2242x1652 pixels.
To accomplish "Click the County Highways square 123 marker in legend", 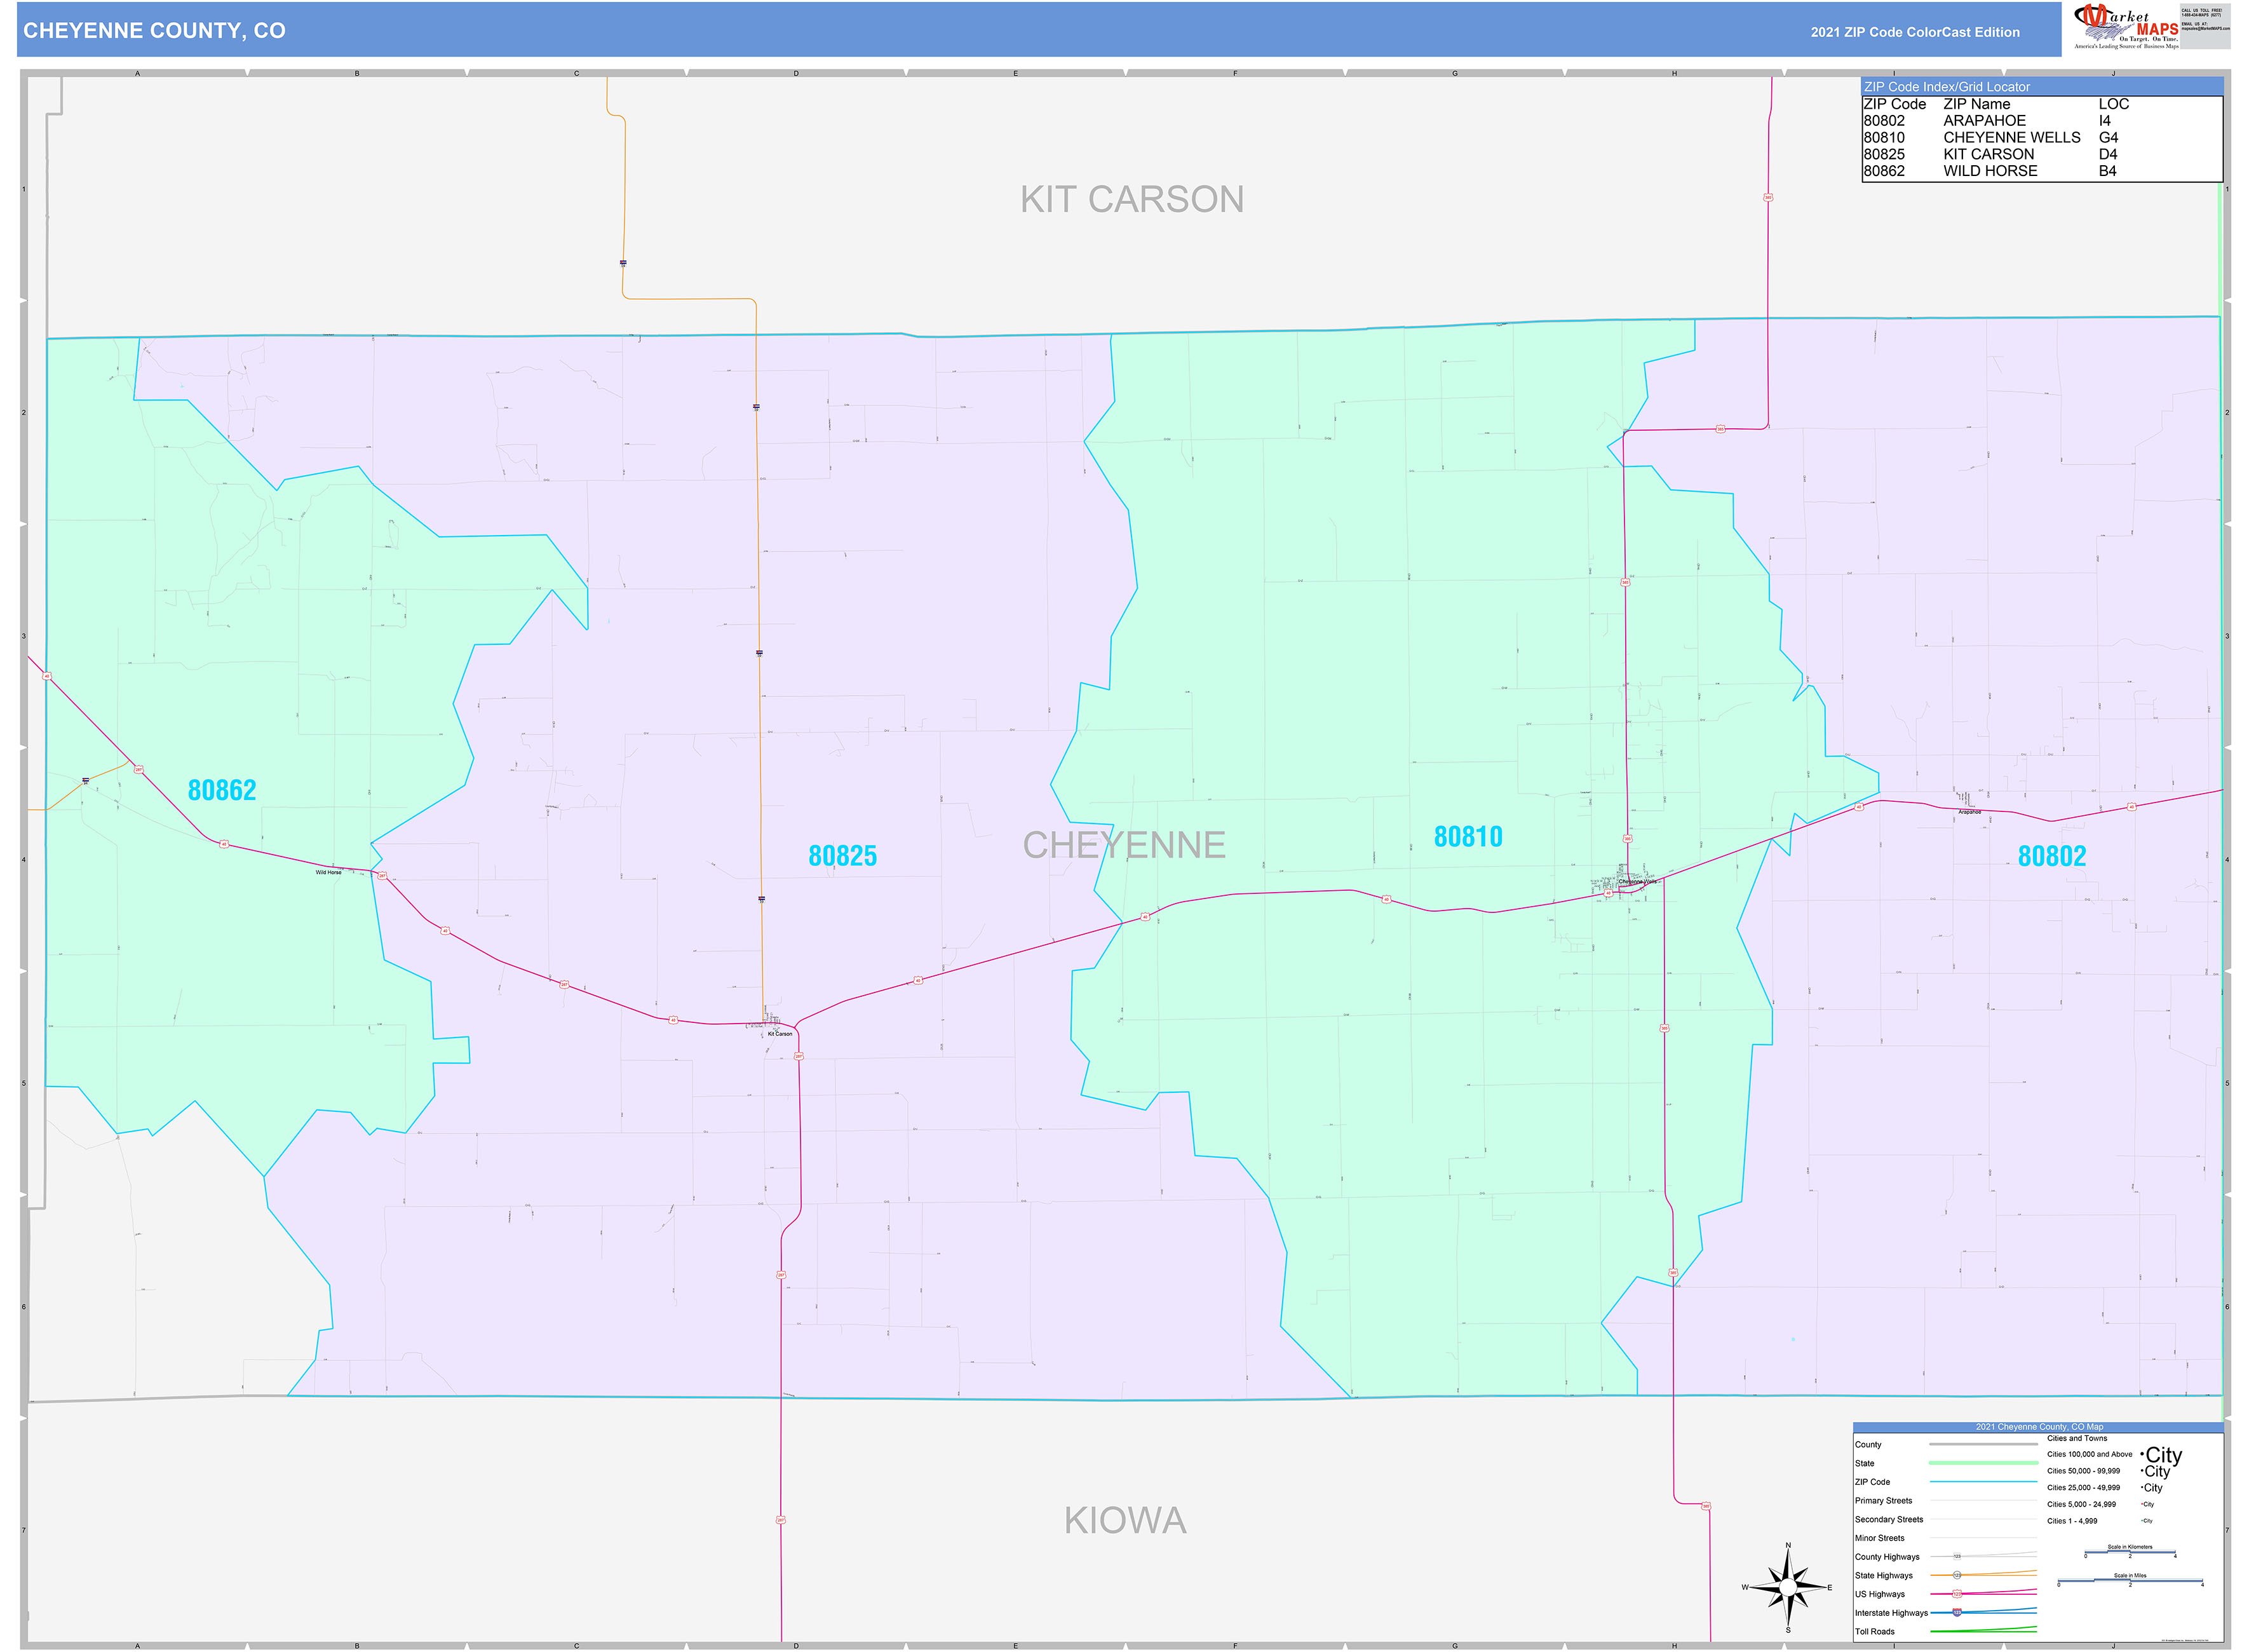I will click(1957, 1557).
